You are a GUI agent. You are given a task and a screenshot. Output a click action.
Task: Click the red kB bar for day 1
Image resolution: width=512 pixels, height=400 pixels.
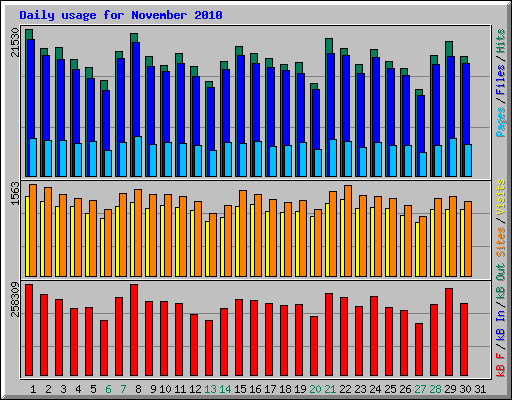point(29,330)
